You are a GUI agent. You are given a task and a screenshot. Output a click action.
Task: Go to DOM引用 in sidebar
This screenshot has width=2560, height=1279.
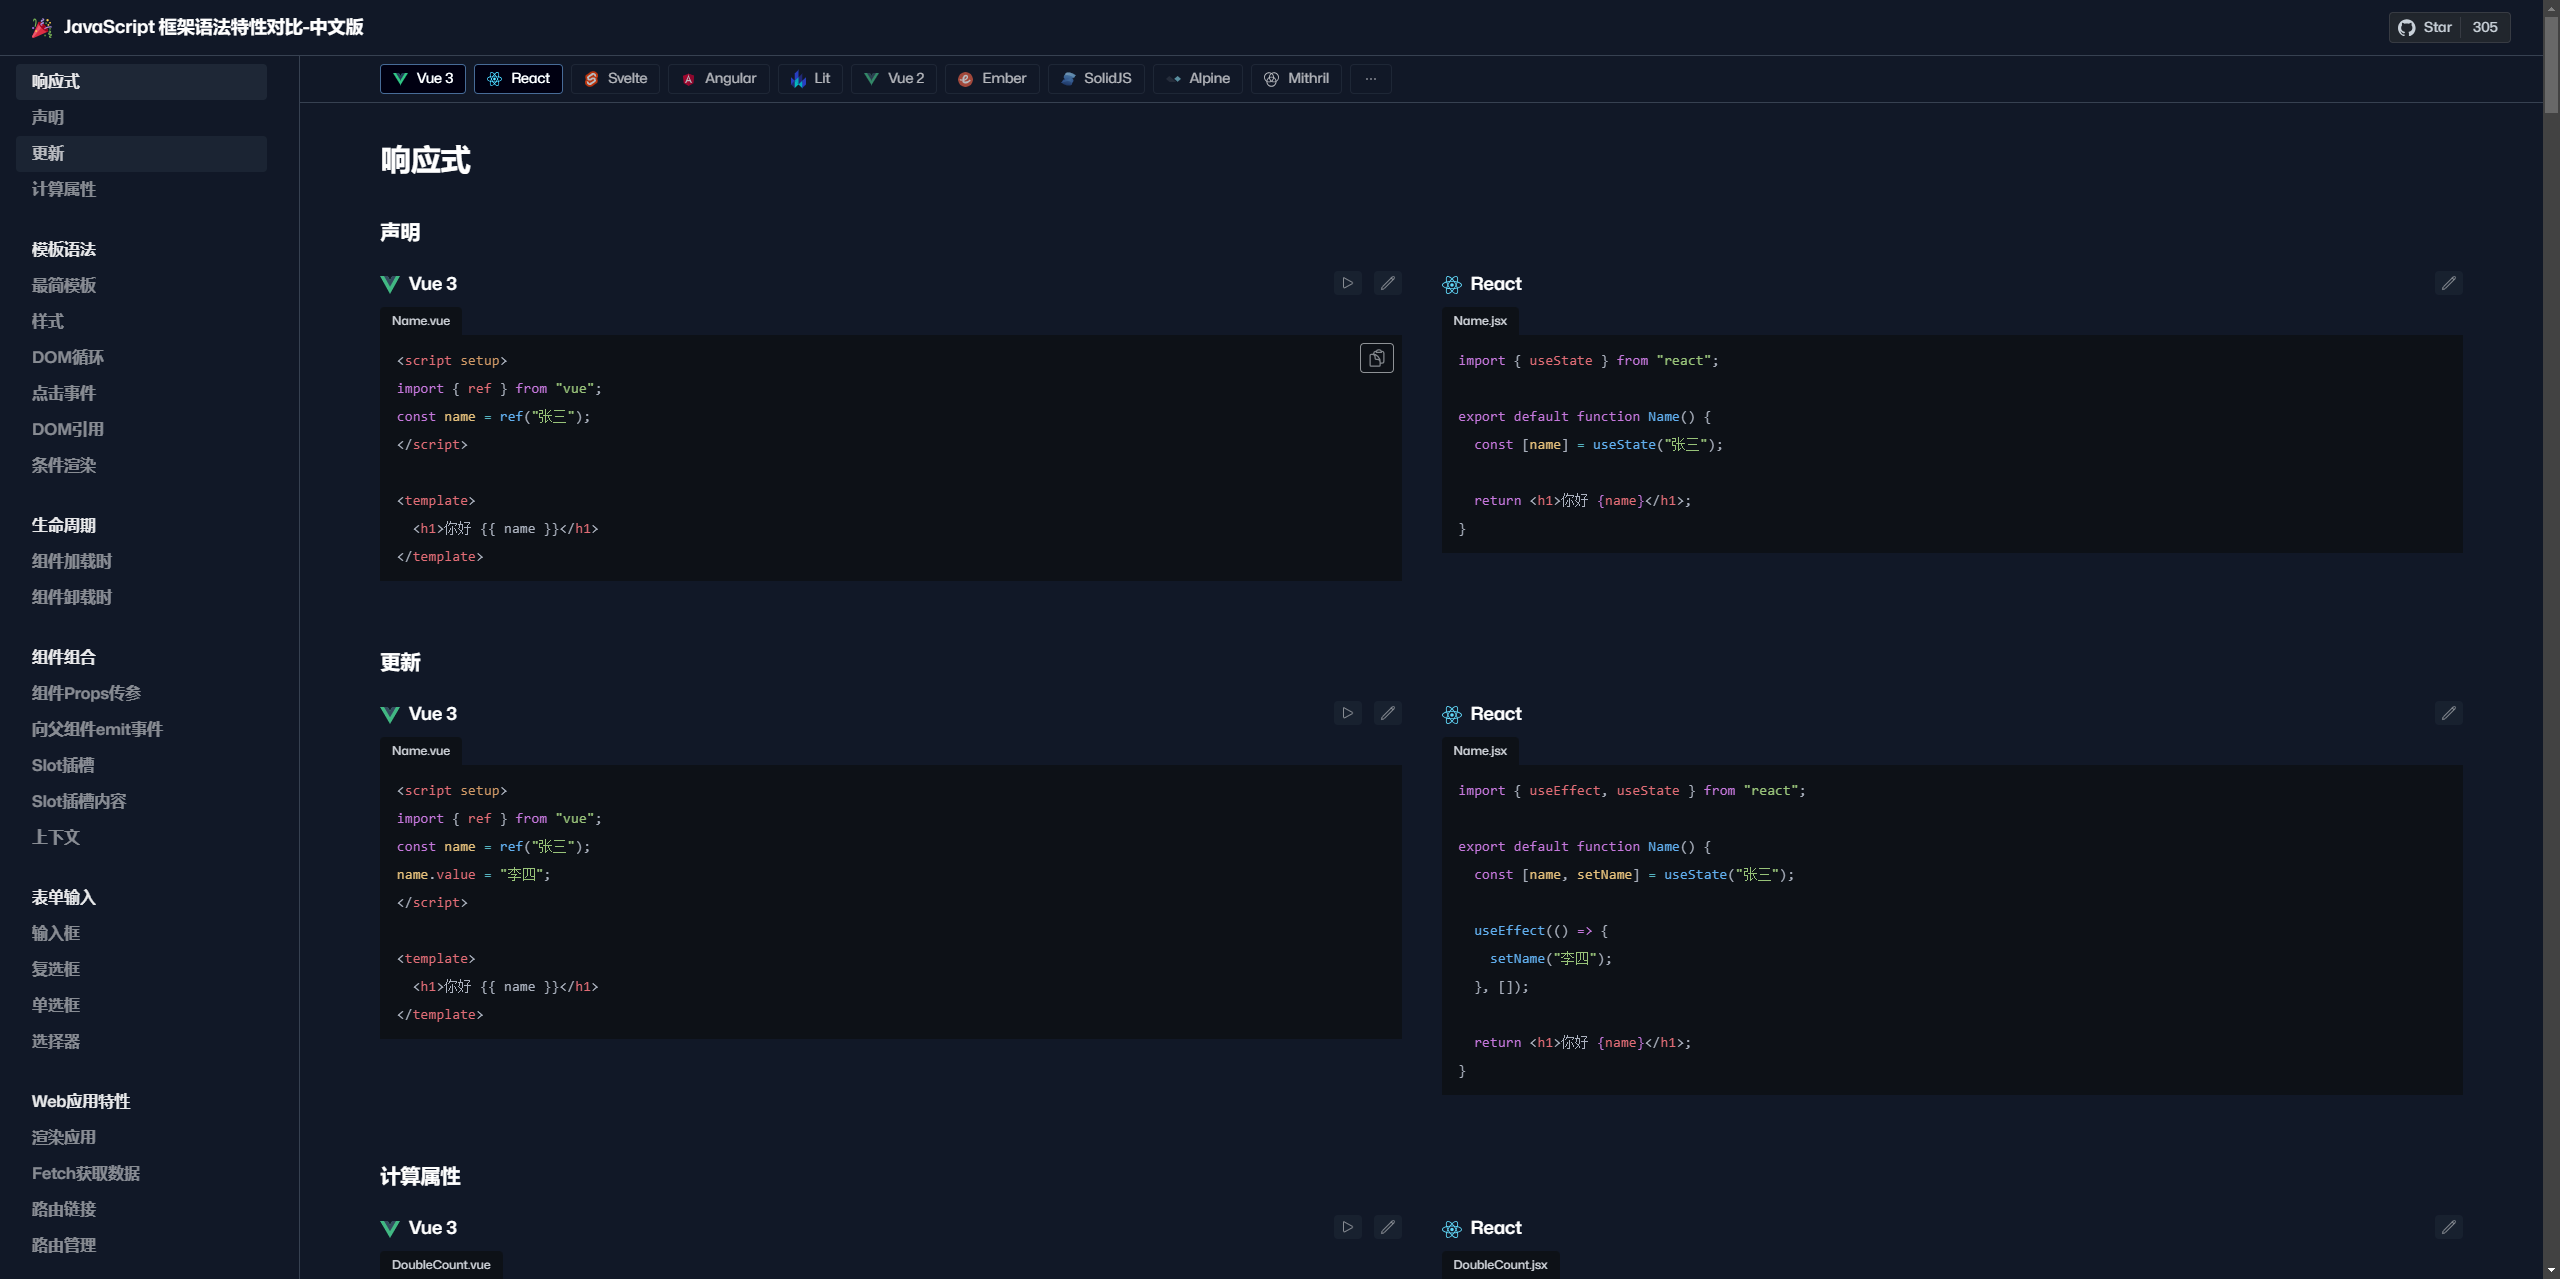(x=141, y=429)
